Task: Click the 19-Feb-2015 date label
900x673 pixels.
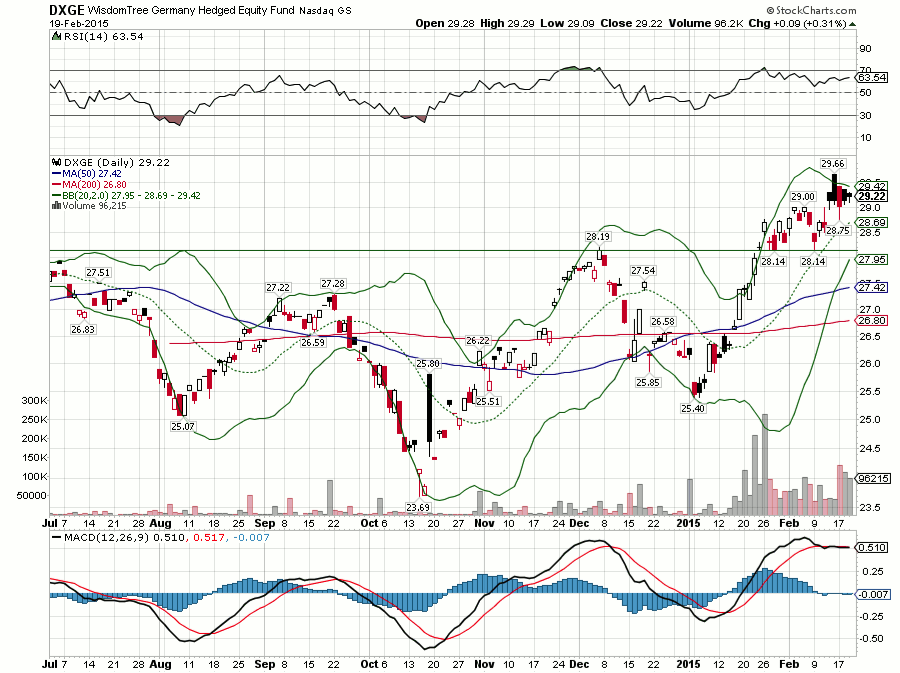Action: [79, 24]
